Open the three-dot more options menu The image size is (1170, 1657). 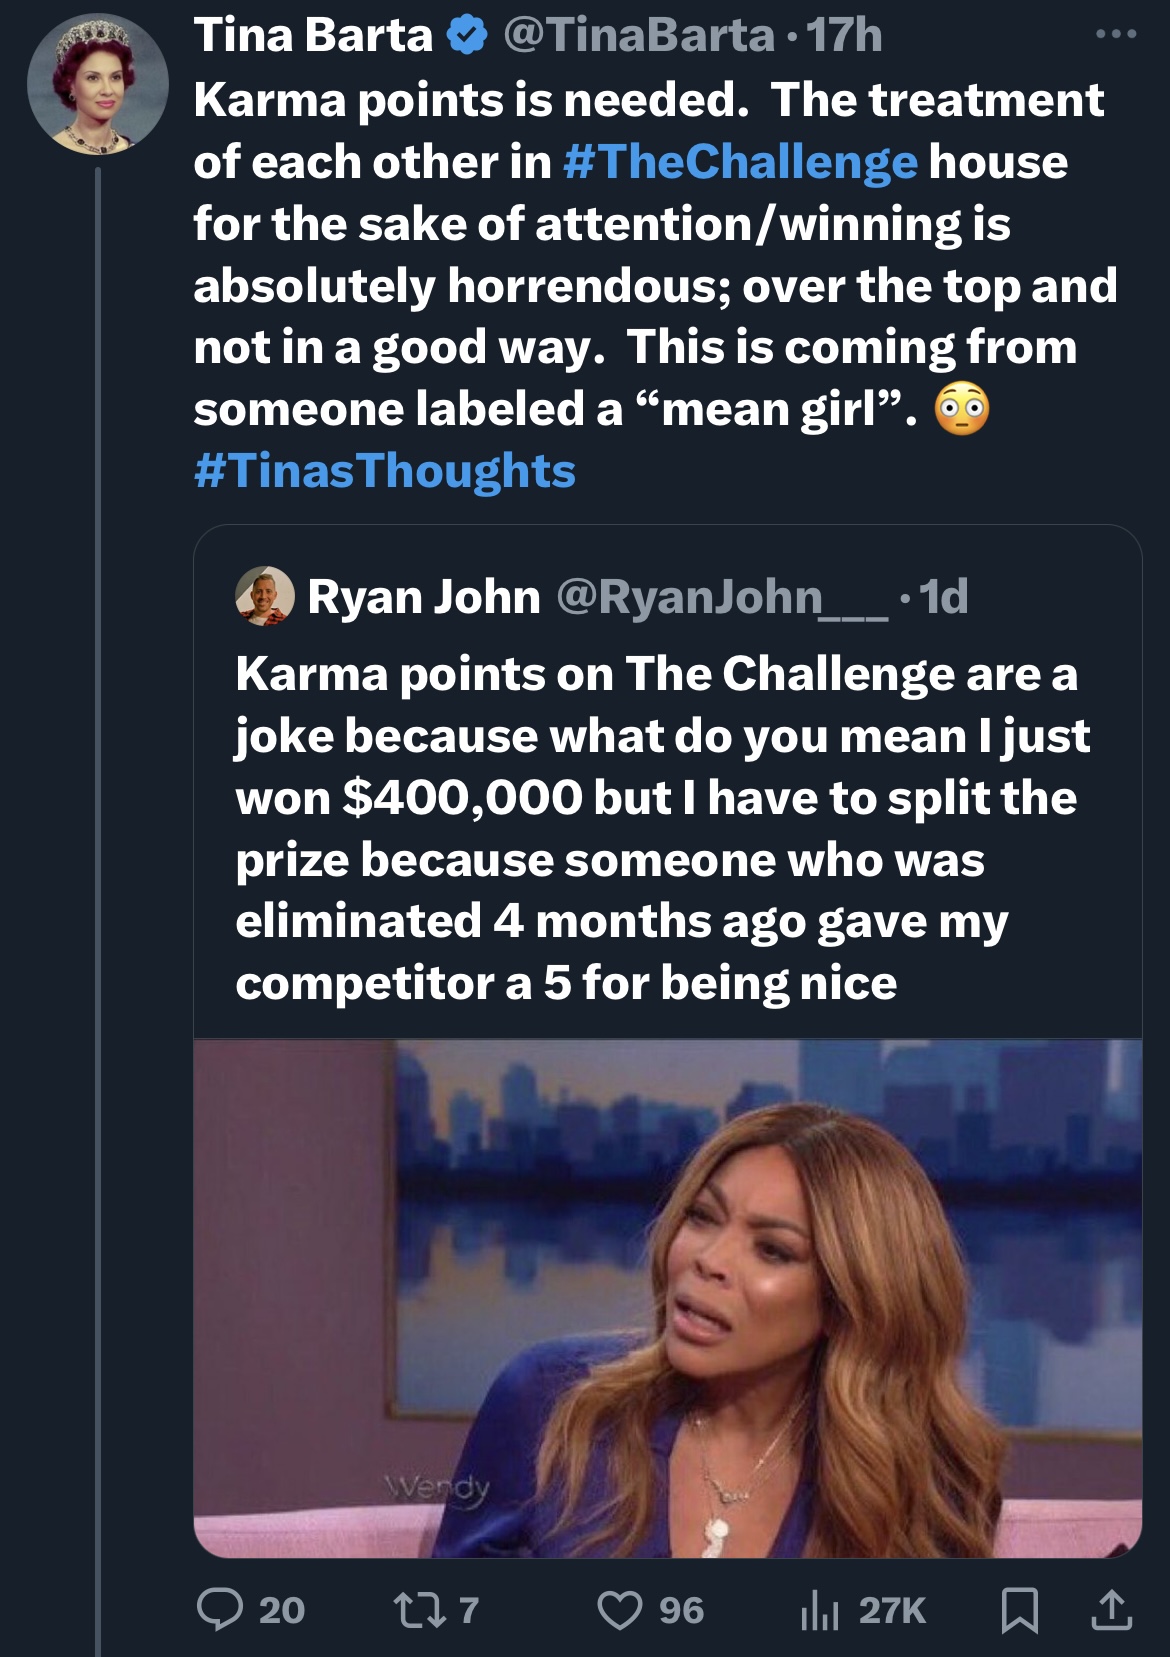1115,35
